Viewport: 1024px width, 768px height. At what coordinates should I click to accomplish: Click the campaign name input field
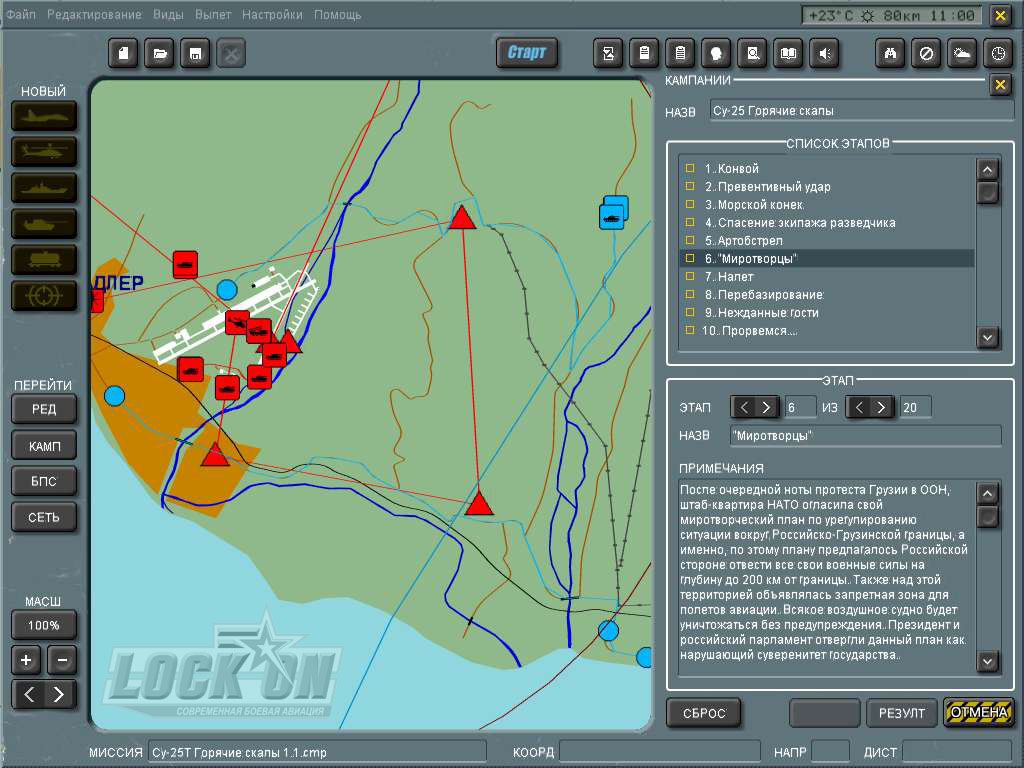point(861,110)
